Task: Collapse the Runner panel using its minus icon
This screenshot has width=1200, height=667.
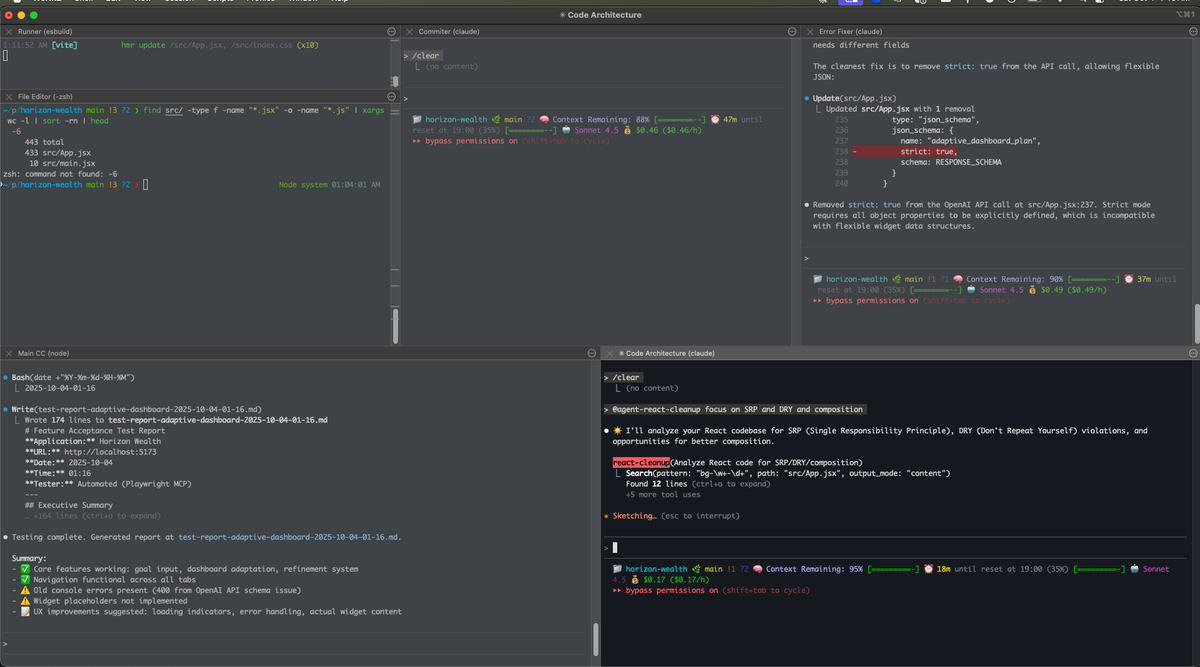Action: tap(391, 30)
